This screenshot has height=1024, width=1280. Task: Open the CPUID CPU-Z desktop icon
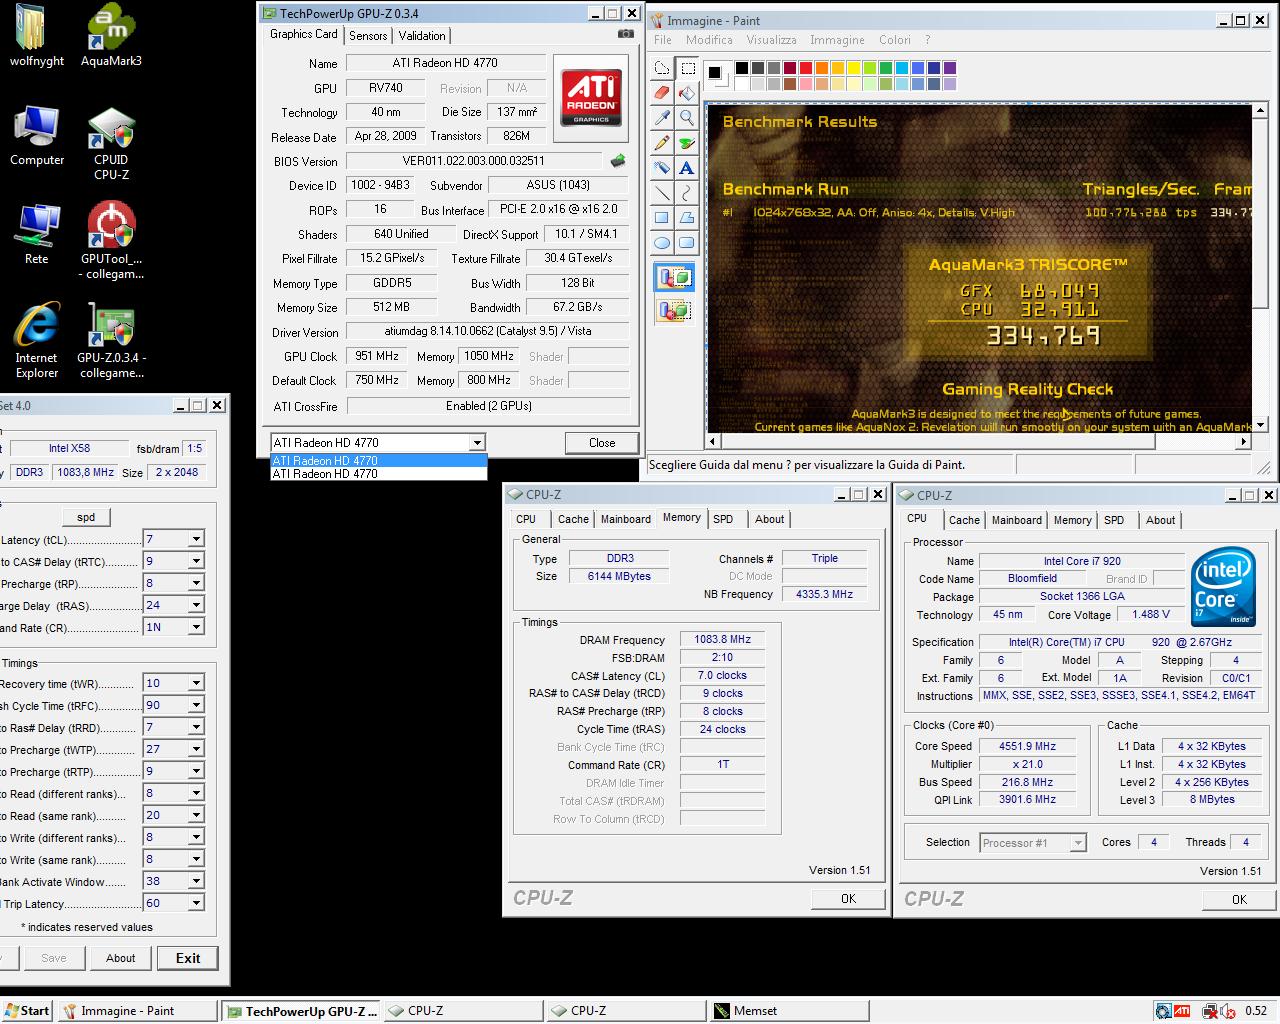[x=111, y=144]
